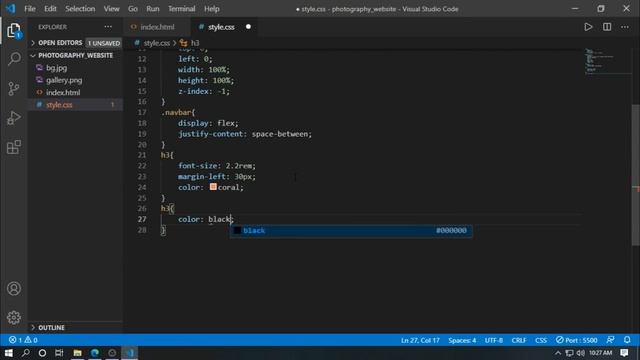
Task: Open the View menu
Action: (111, 9)
